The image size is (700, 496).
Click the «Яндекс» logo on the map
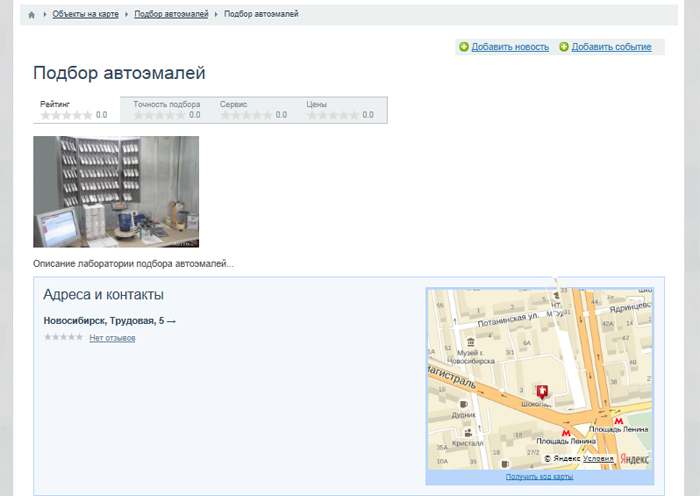click(x=634, y=459)
